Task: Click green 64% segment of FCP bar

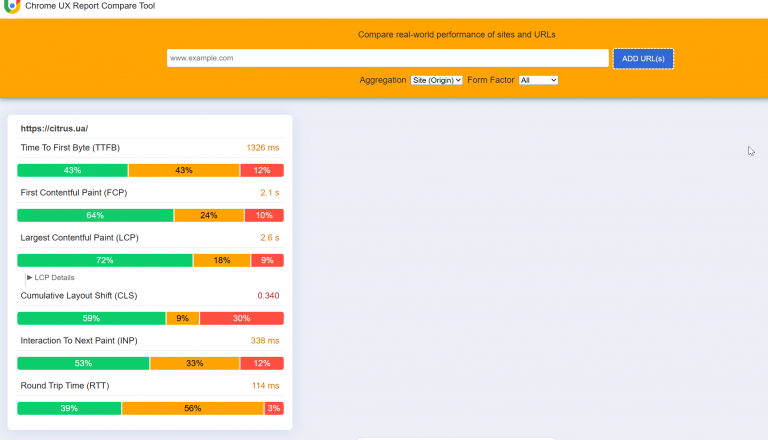Action: point(95,215)
